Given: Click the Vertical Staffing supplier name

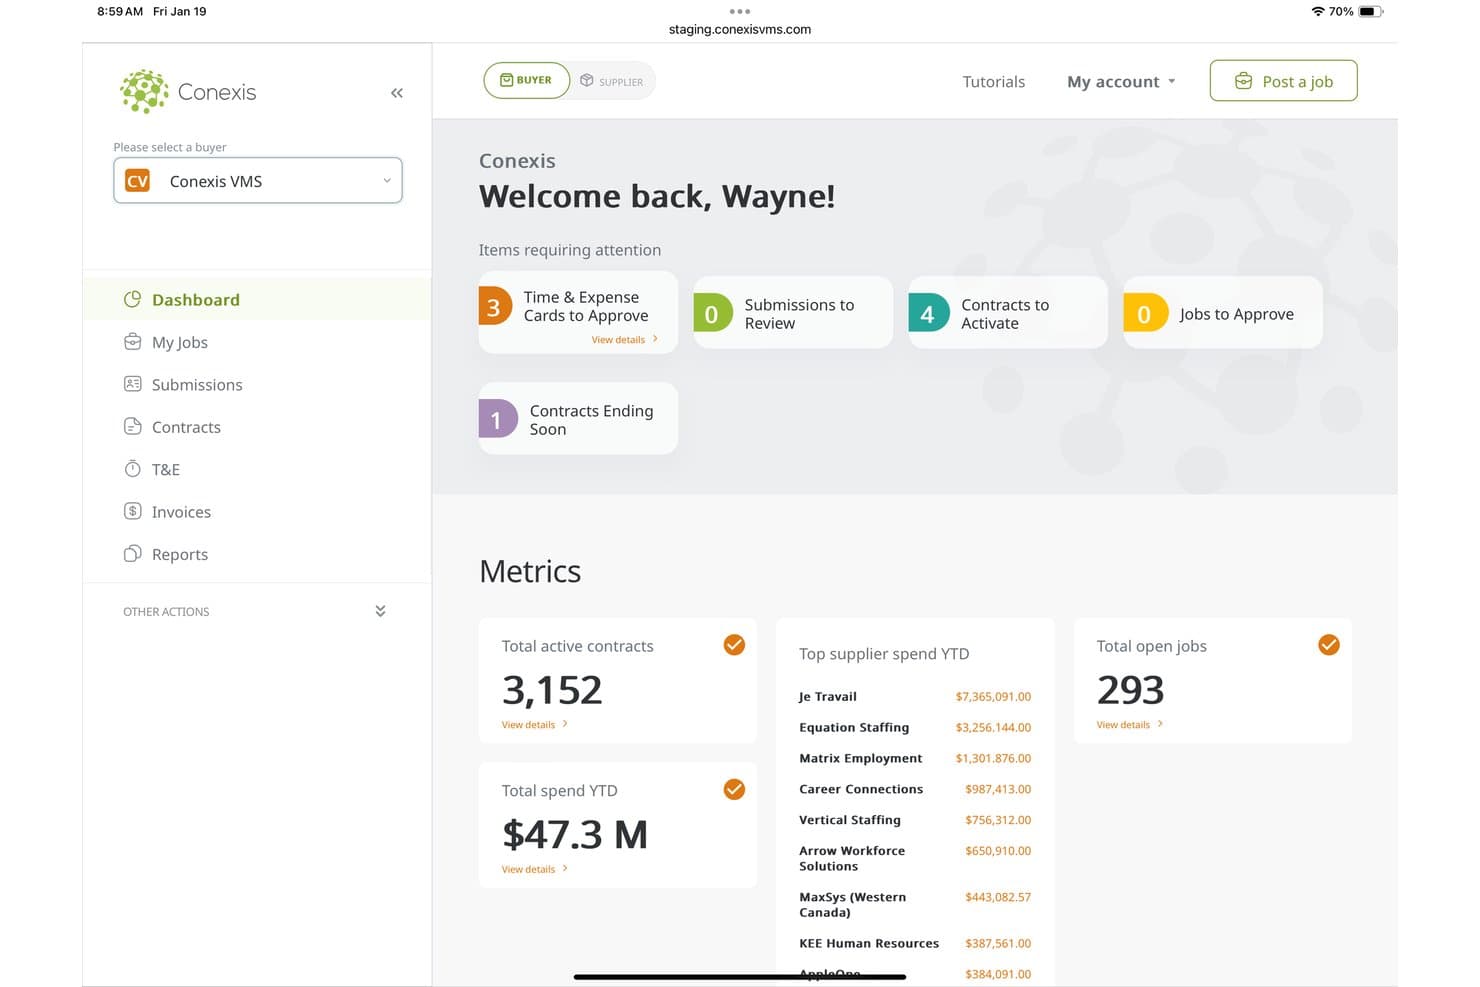Looking at the screenshot, I should [x=850, y=820].
